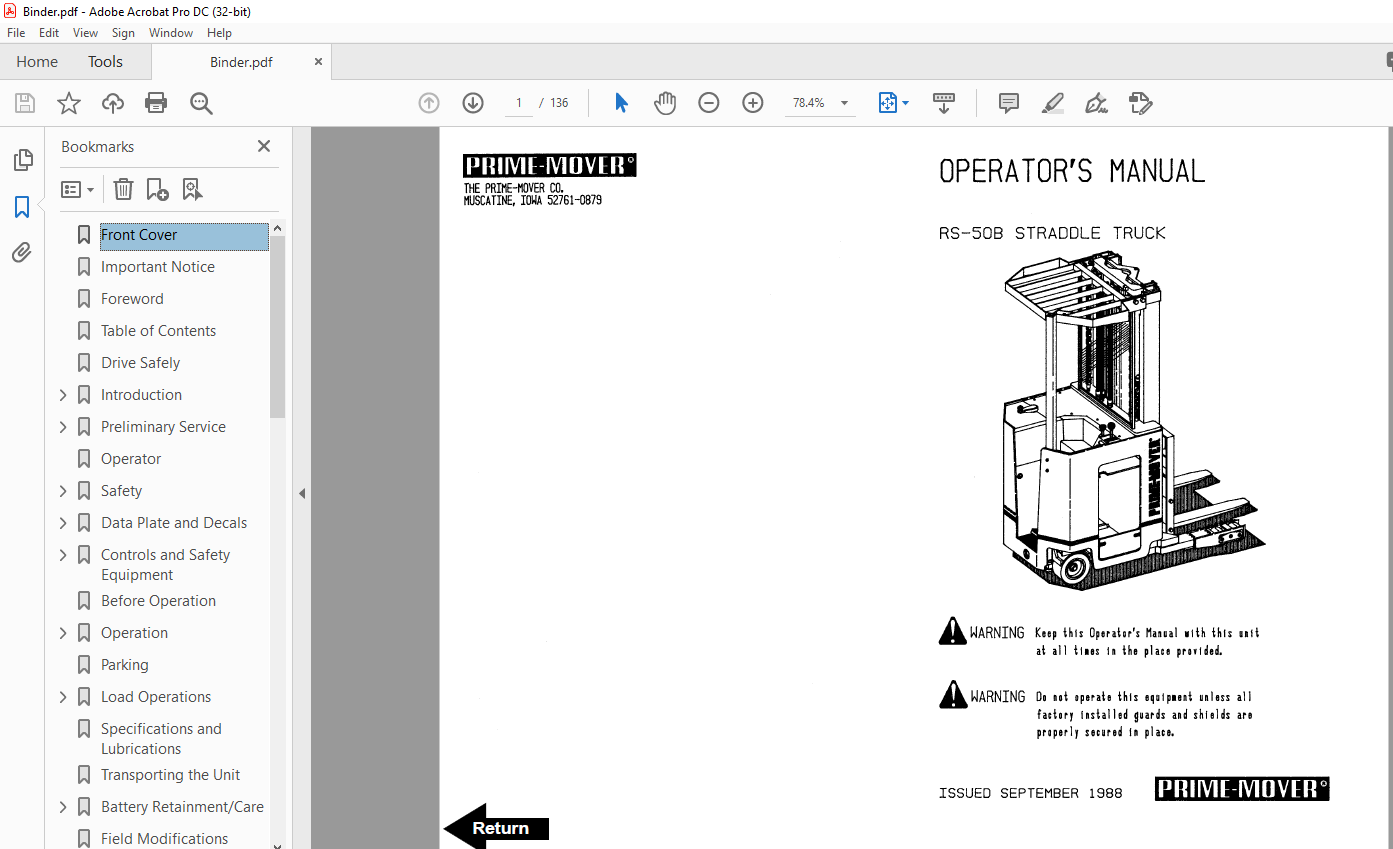Open the Drive Safely bookmark
The width and height of the screenshot is (1393, 849).
(x=141, y=363)
